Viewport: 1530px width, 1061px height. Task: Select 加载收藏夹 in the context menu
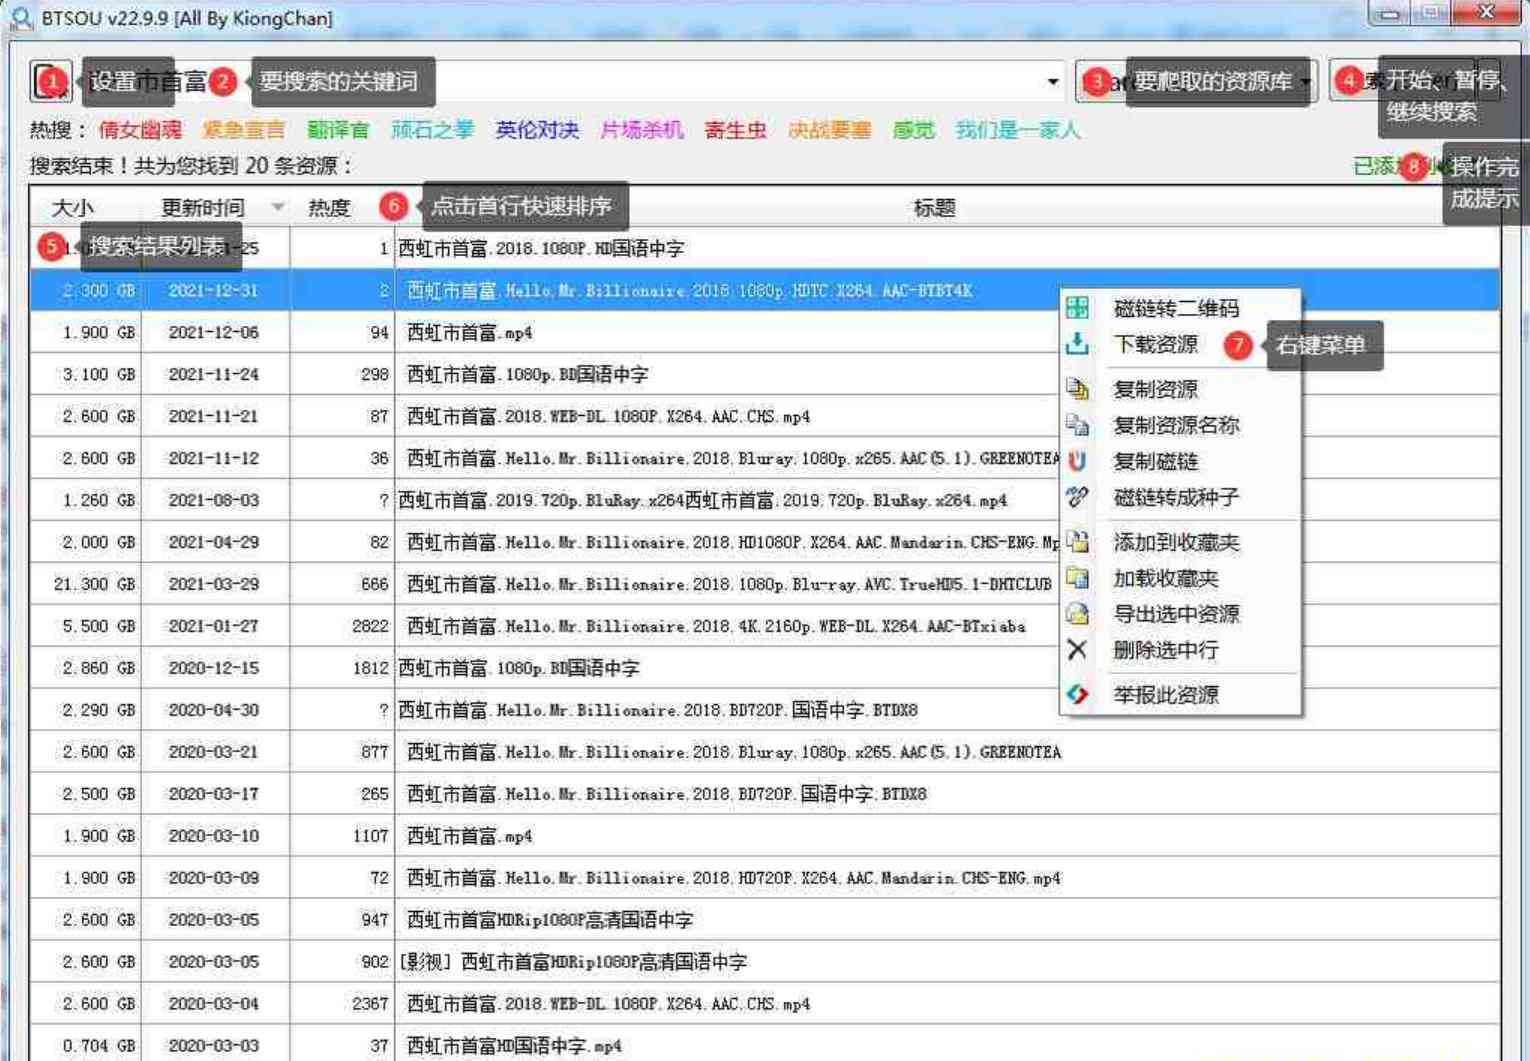coord(1166,578)
